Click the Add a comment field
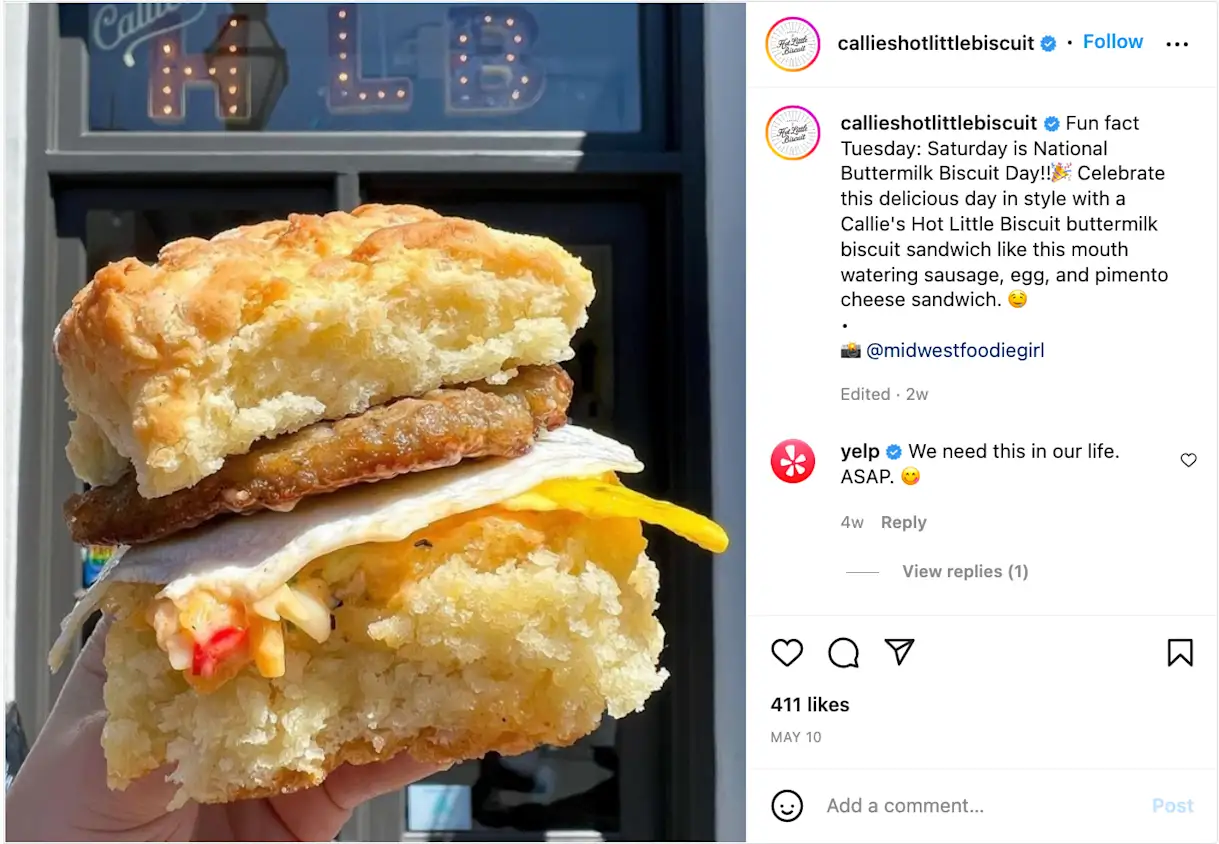The height and width of the screenshot is (844, 1219). click(x=980, y=806)
